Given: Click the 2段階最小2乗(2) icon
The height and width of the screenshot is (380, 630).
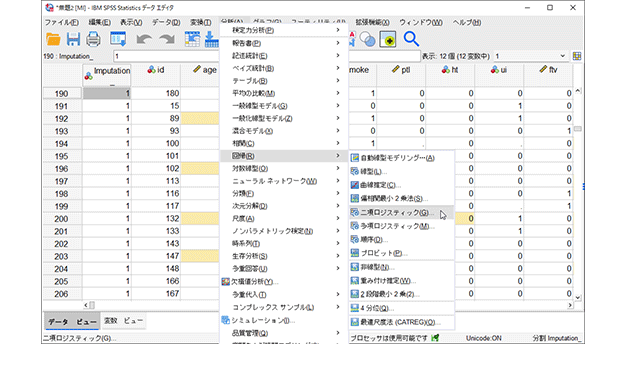Looking at the screenshot, I should click(x=354, y=294).
